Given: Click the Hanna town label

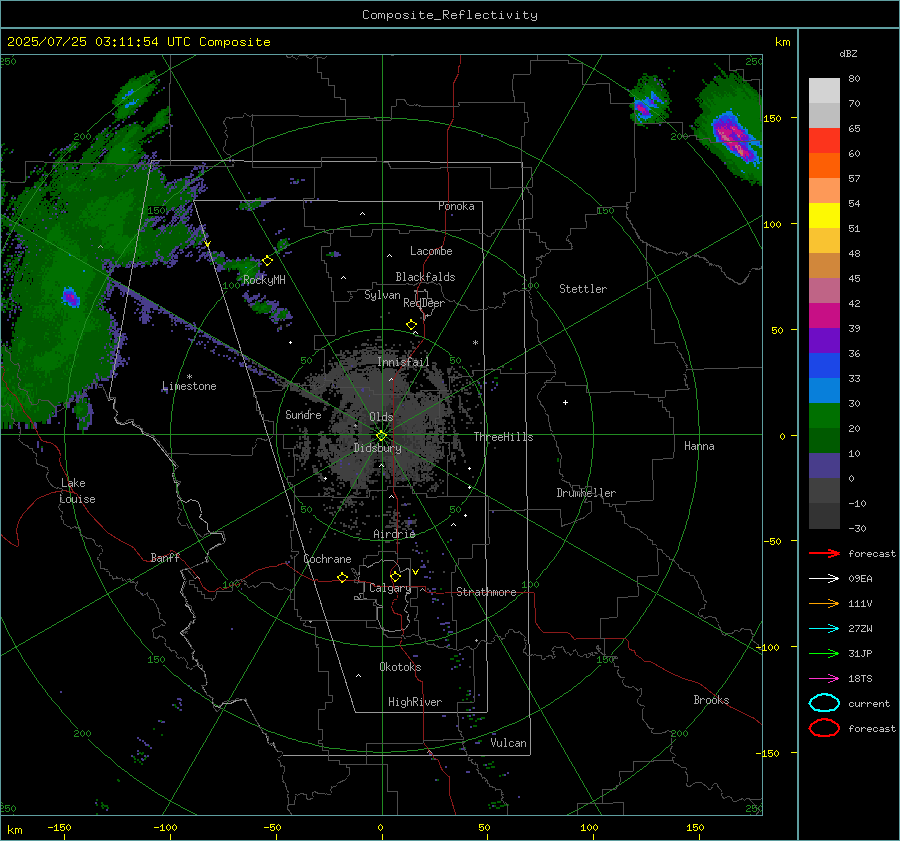Looking at the screenshot, I should click(x=699, y=446).
